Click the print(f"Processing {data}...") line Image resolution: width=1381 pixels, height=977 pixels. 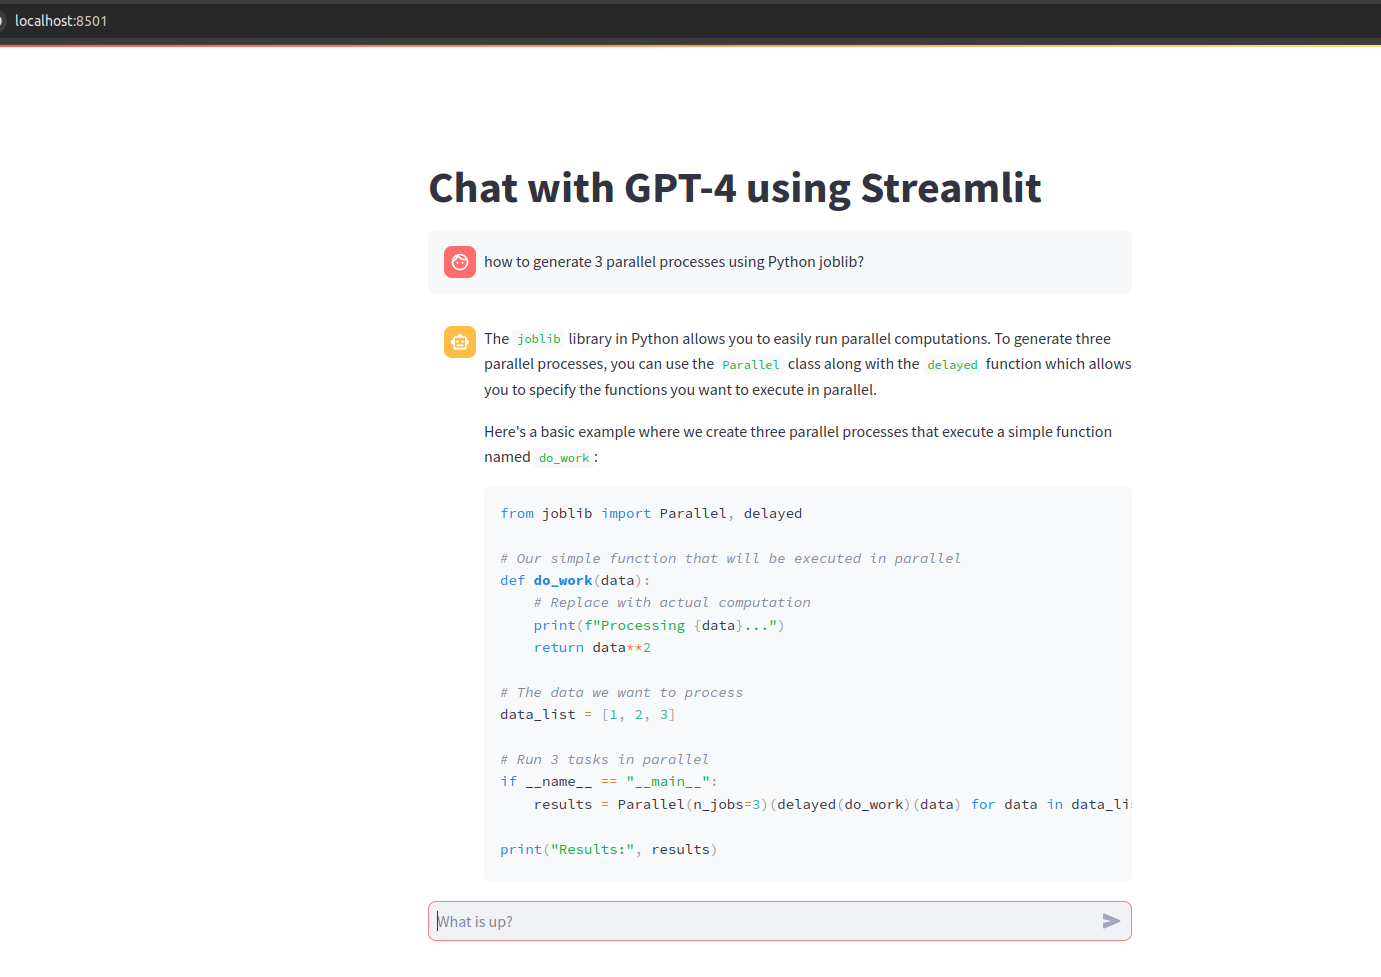(x=659, y=626)
